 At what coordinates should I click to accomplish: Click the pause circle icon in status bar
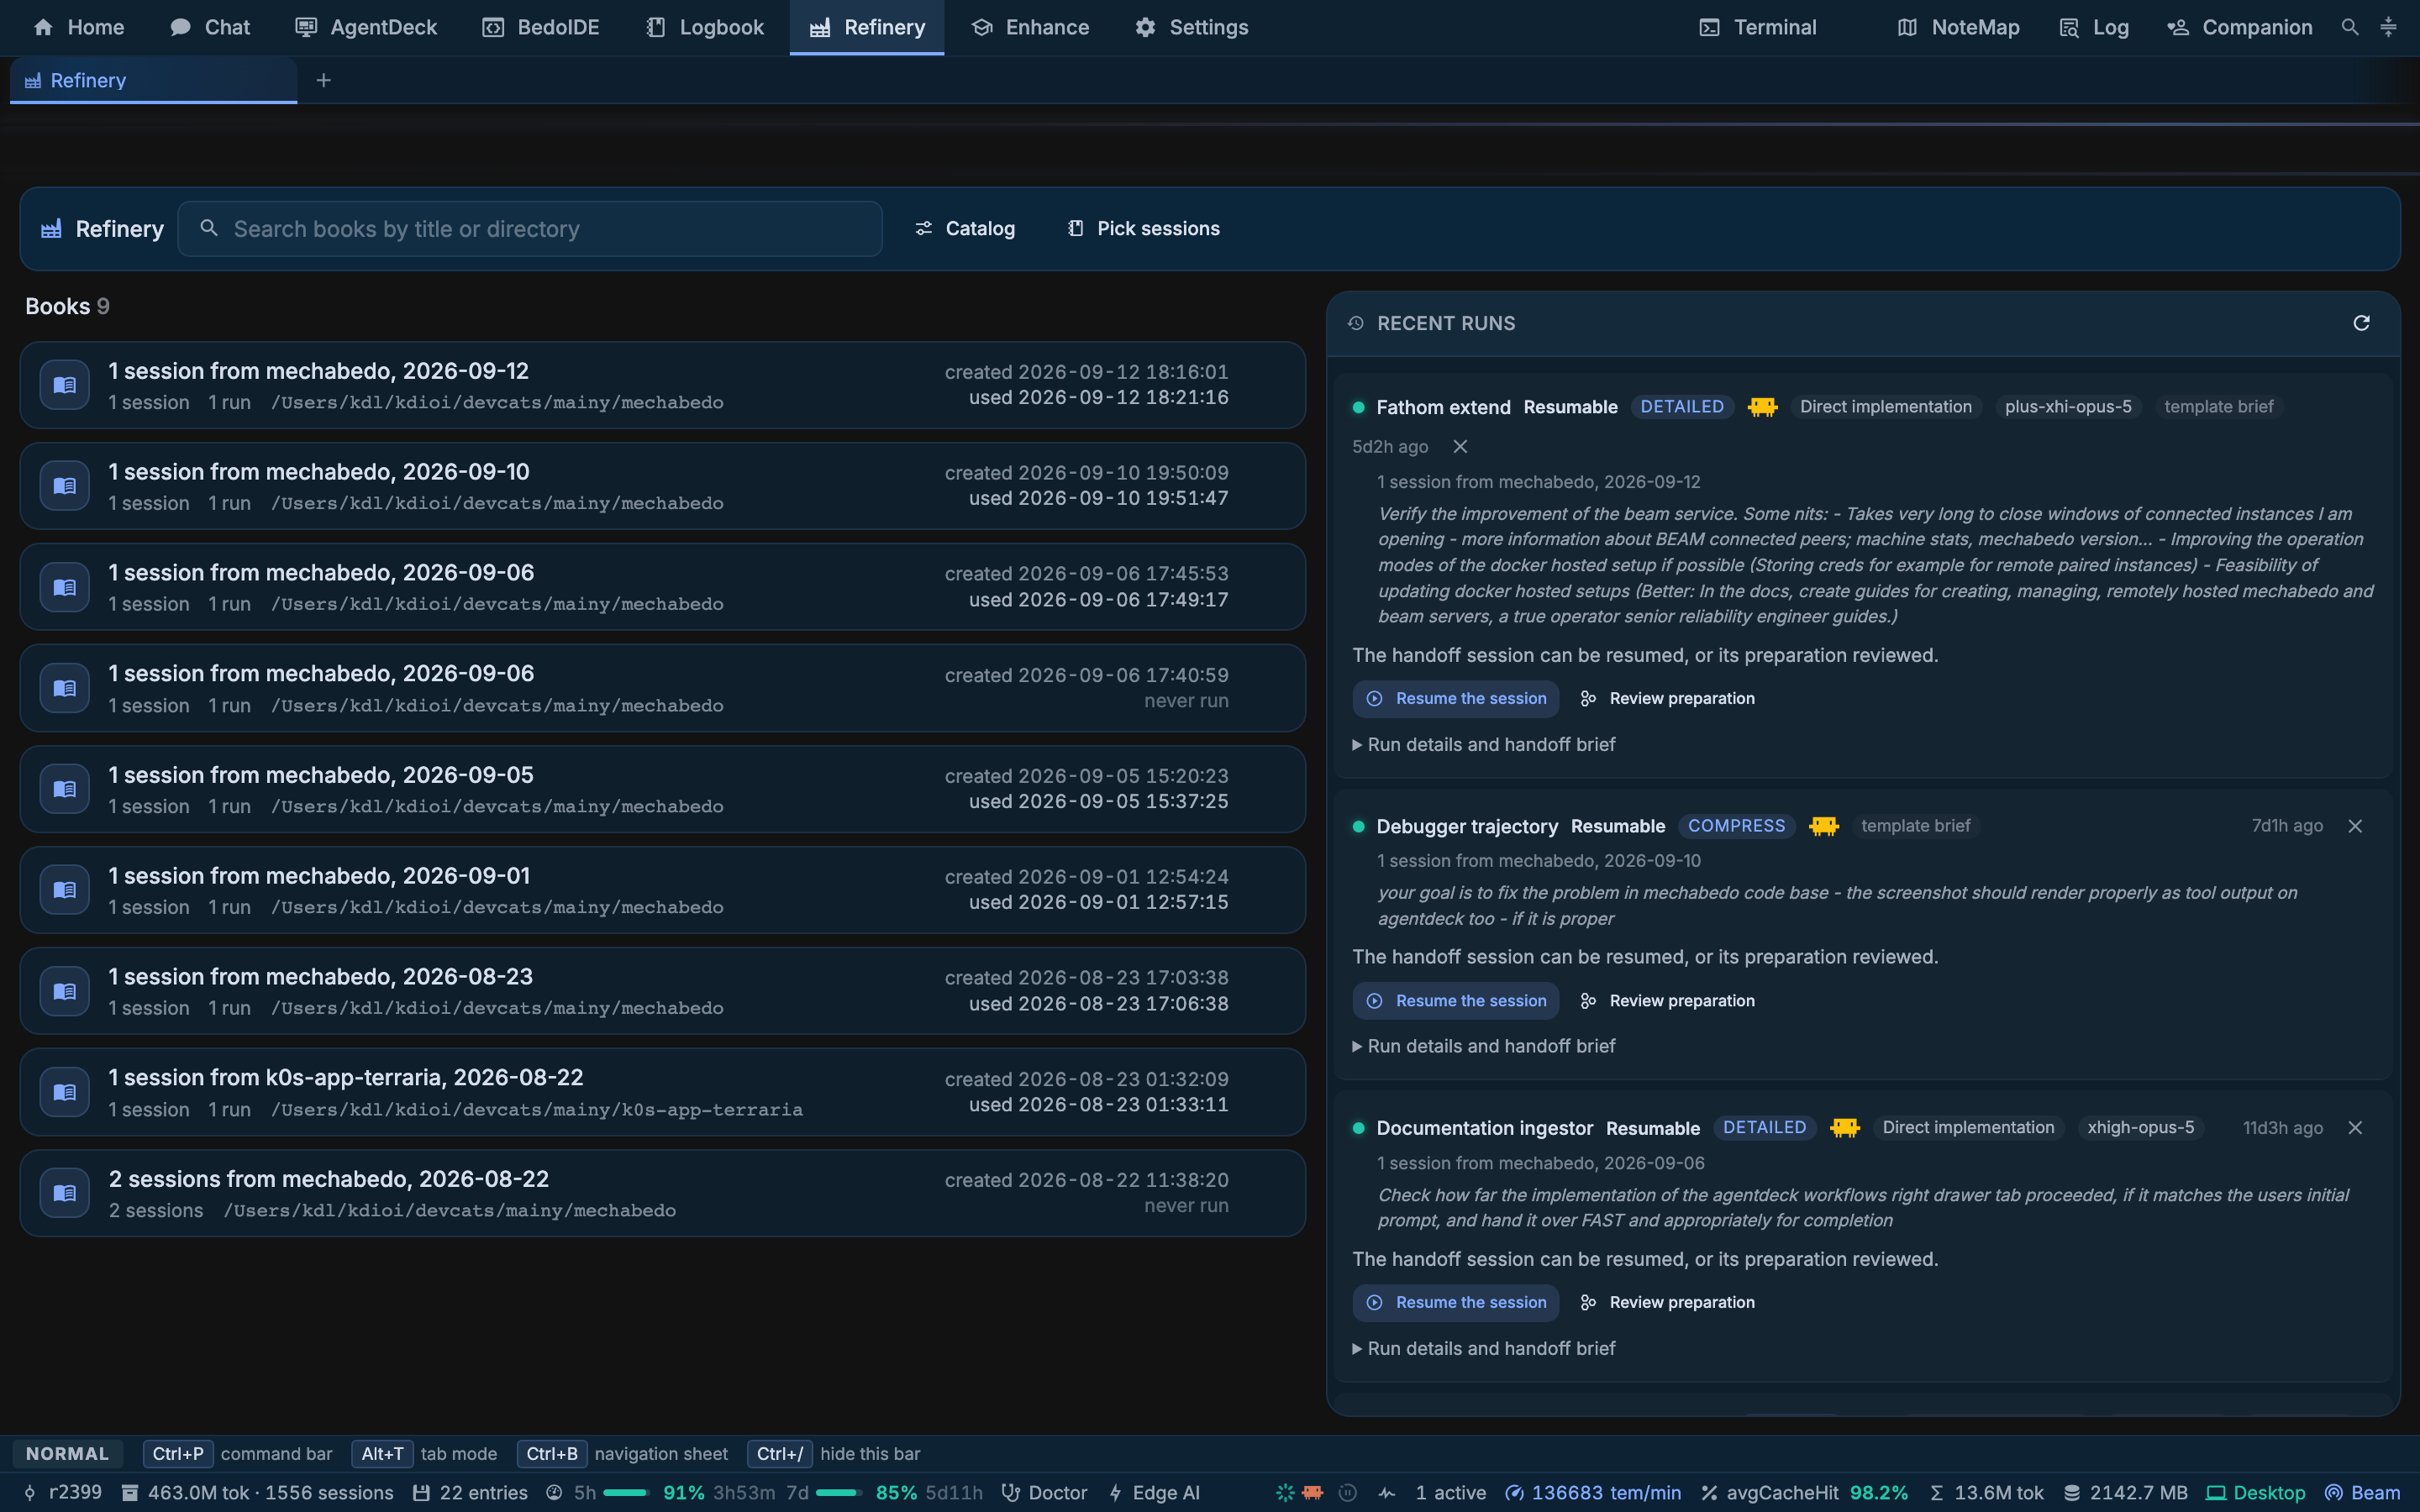[1348, 1493]
